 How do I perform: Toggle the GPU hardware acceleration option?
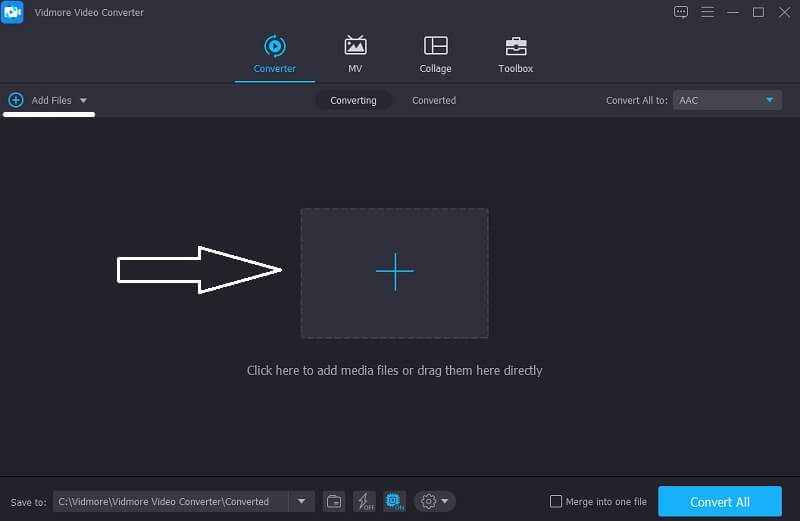[394, 501]
